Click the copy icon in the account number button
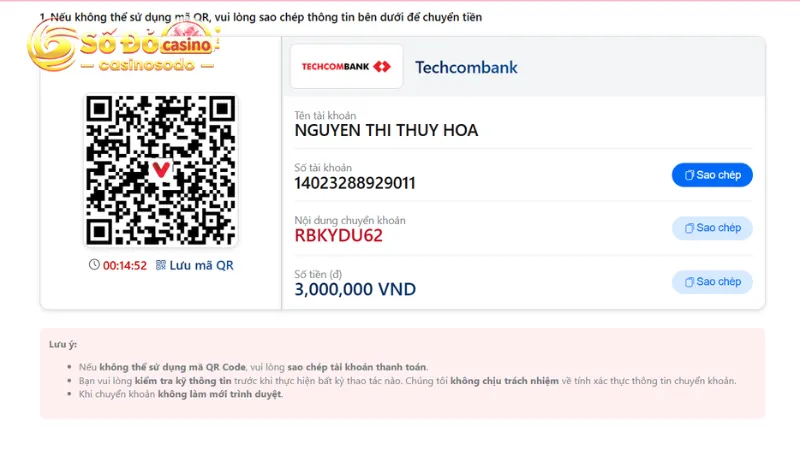The width and height of the screenshot is (800, 450). click(689, 175)
